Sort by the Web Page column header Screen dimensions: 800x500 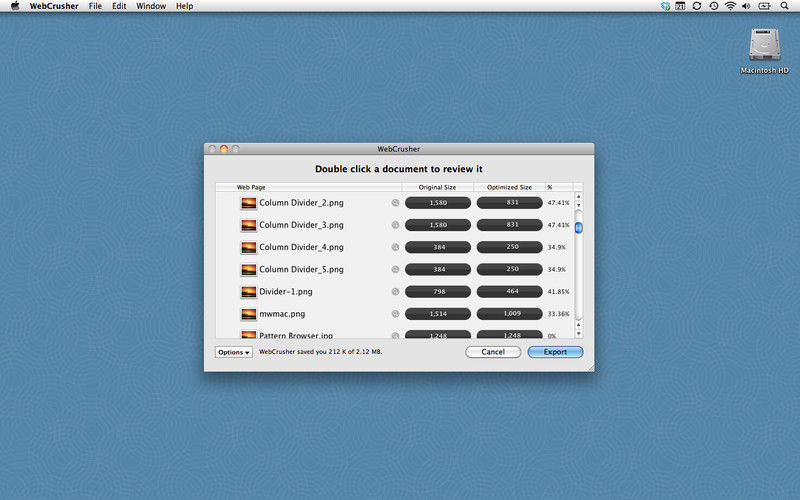pos(309,187)
